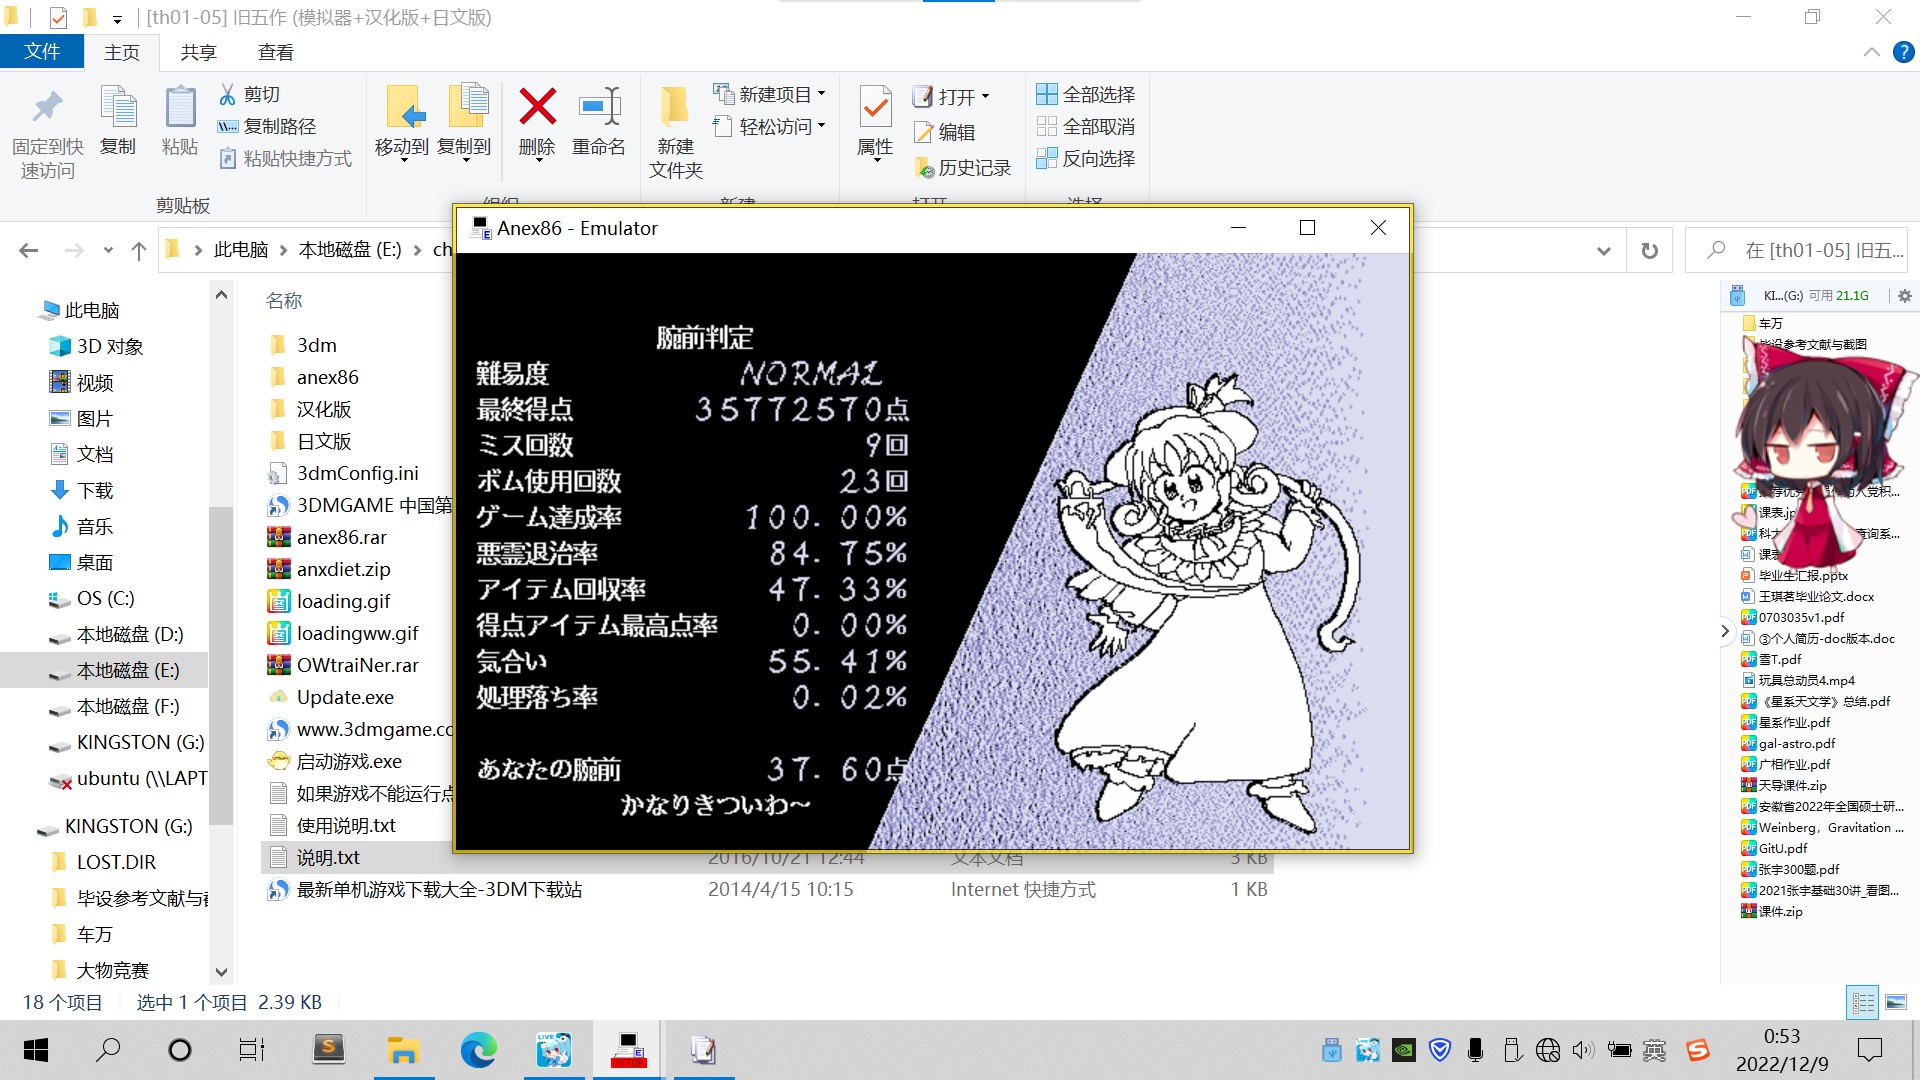
Task: Click the 反向选择 invert selection icon
Action: point(1086,159)
